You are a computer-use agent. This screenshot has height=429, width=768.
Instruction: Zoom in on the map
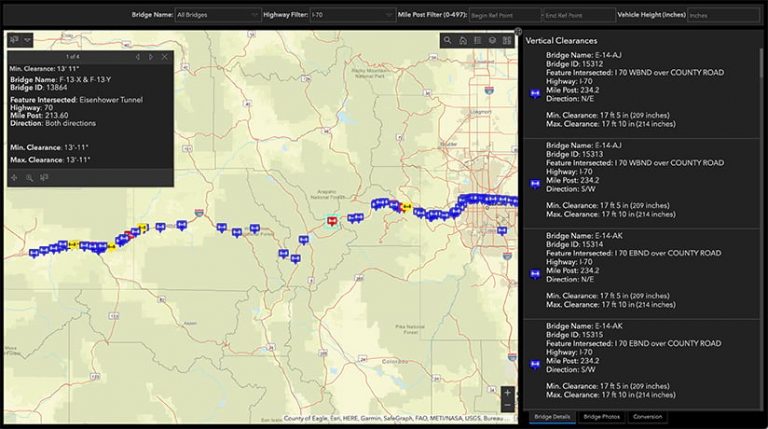pos(507,393)
